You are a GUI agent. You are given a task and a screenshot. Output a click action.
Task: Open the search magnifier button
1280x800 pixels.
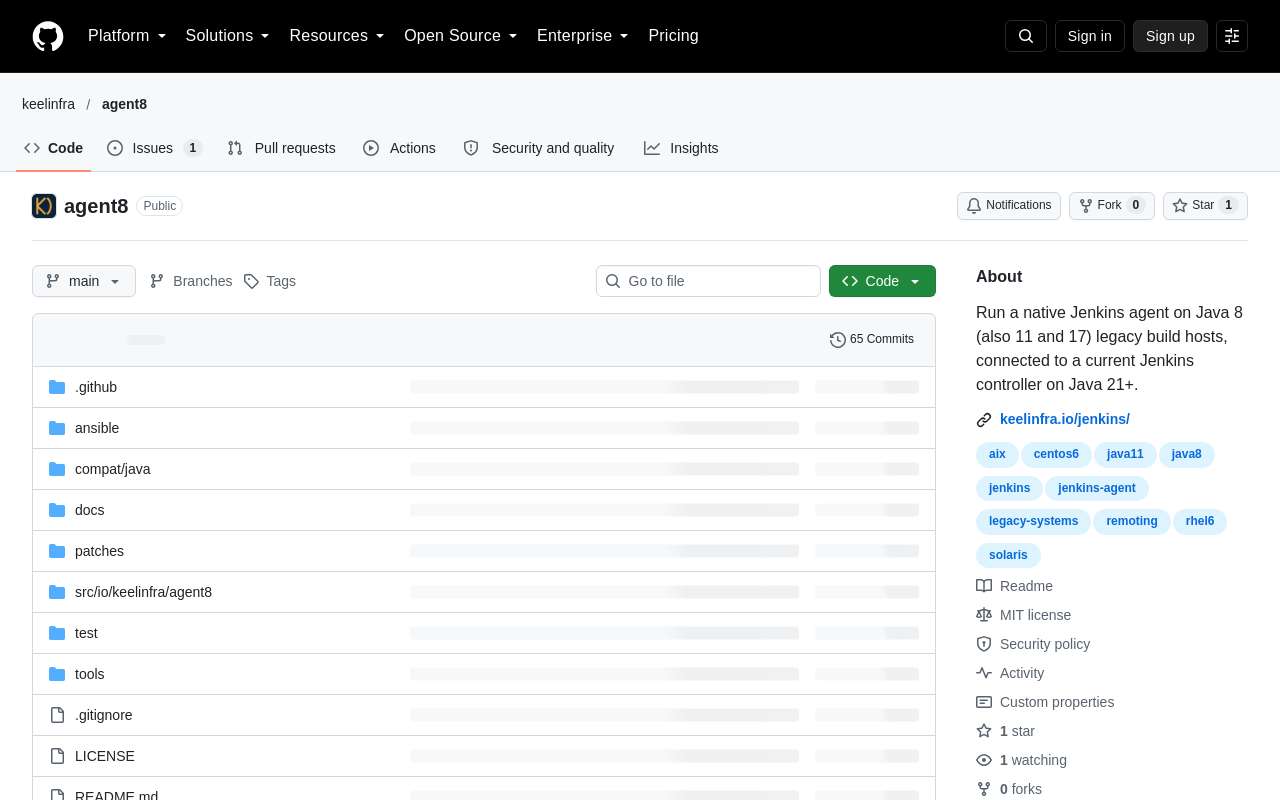(x=1026, y=36)
